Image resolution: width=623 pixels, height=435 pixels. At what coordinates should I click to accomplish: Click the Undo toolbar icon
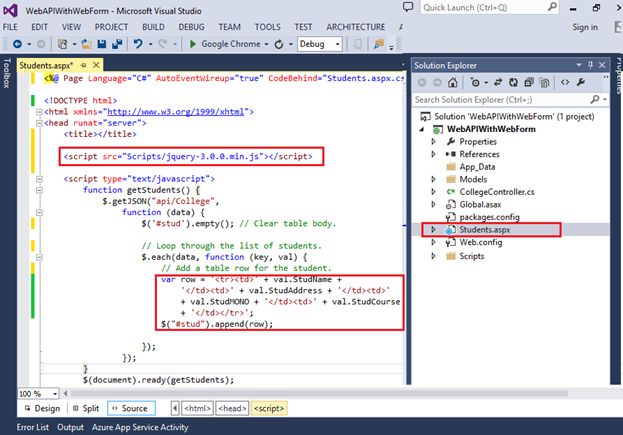[138, 44]
